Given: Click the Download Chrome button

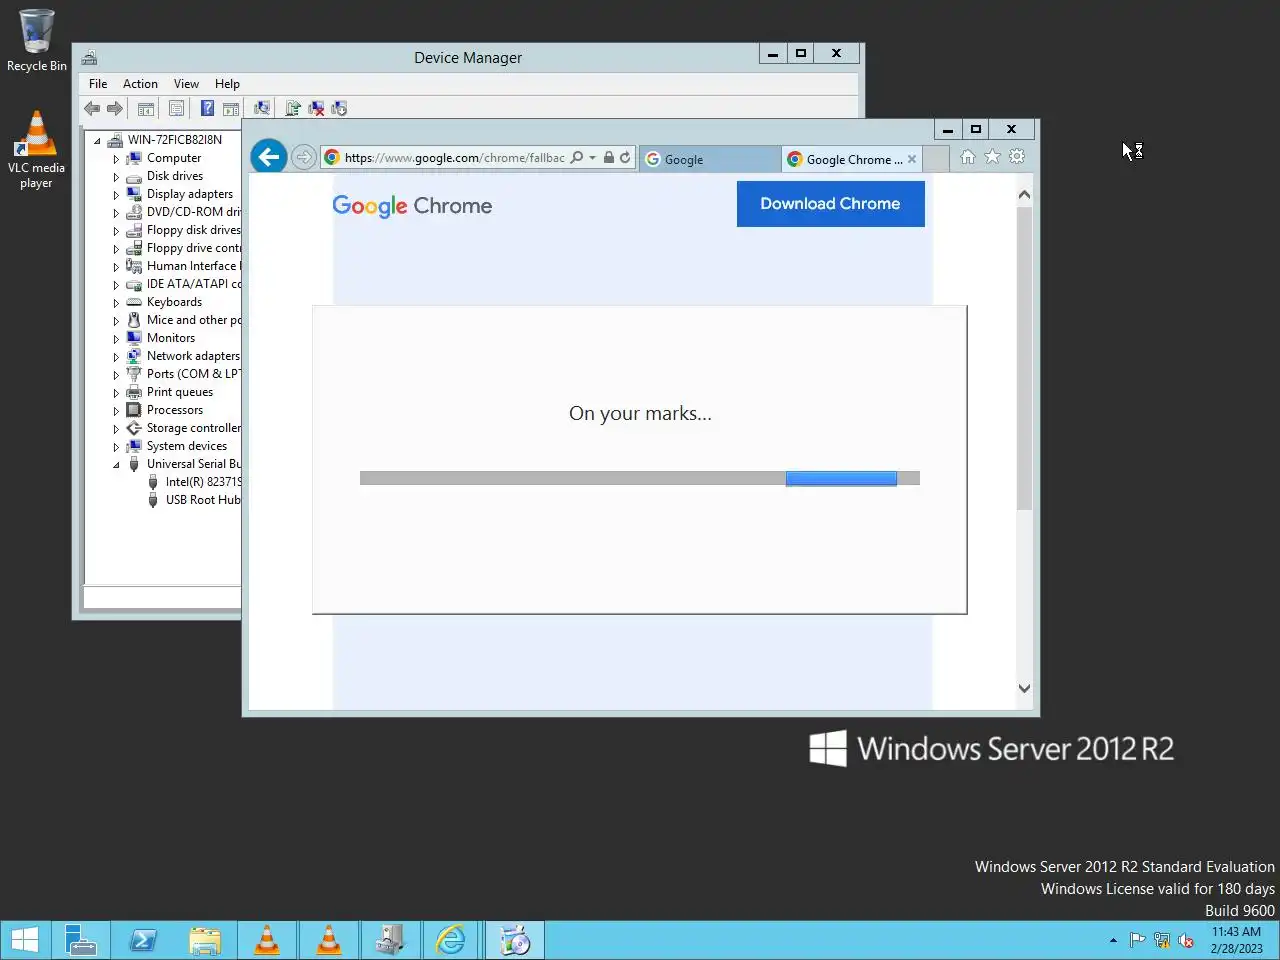Looking at the screenshot, I should (831, 204).
